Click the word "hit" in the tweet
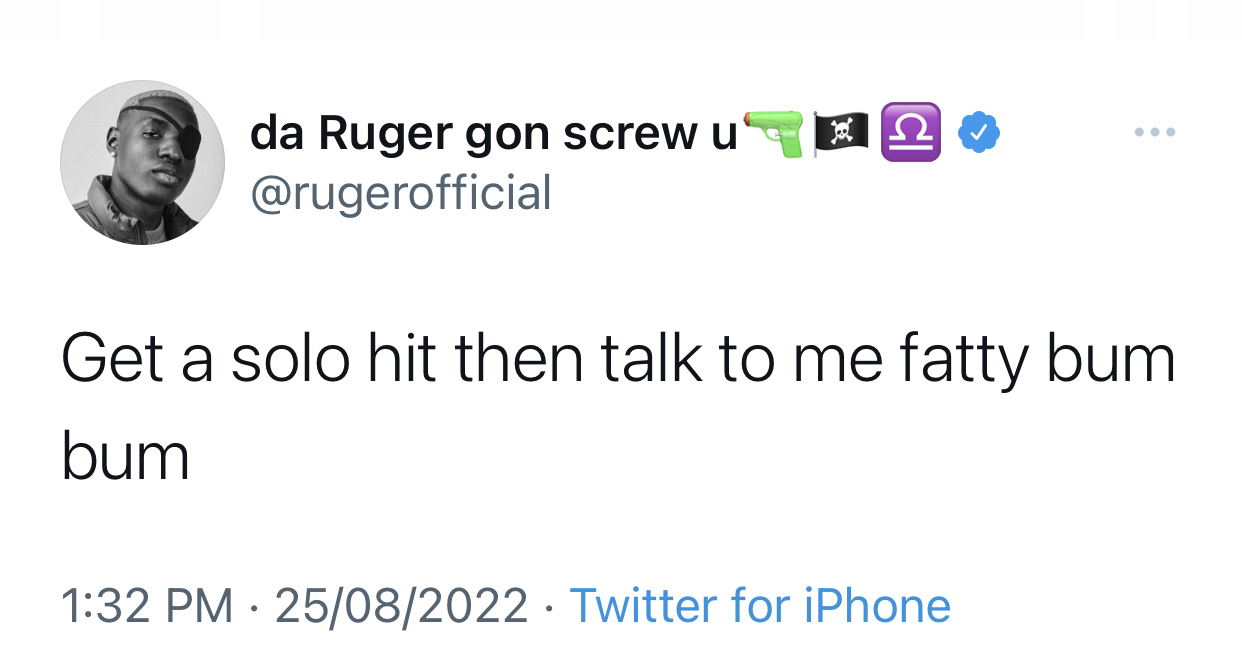The width and height of the screenshot is (1242, 651). pos(402,360)
